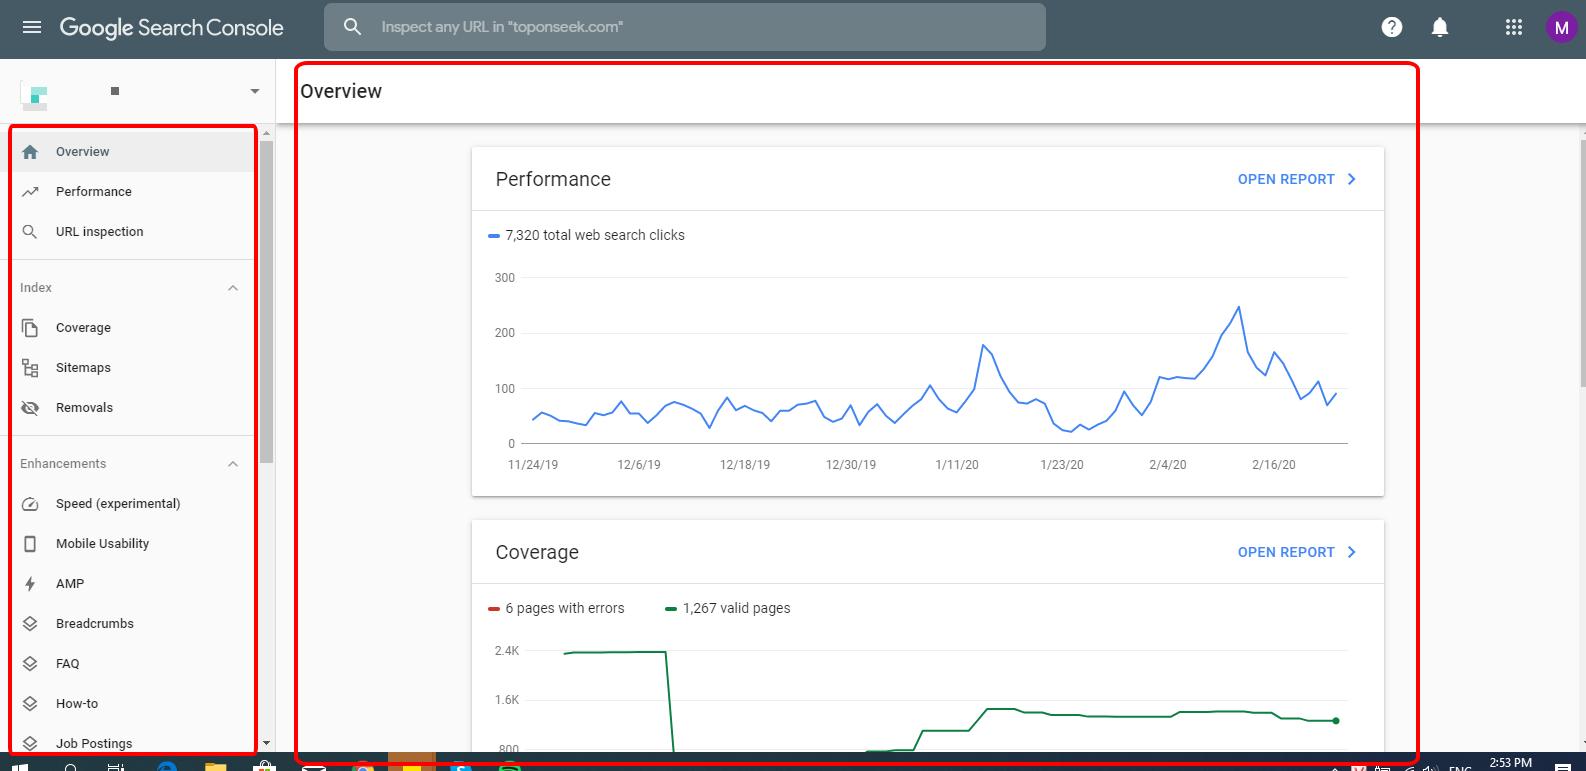Select Performance in the sidebar
Viewport: 1586px width, 771px height.
pos(93,192)
